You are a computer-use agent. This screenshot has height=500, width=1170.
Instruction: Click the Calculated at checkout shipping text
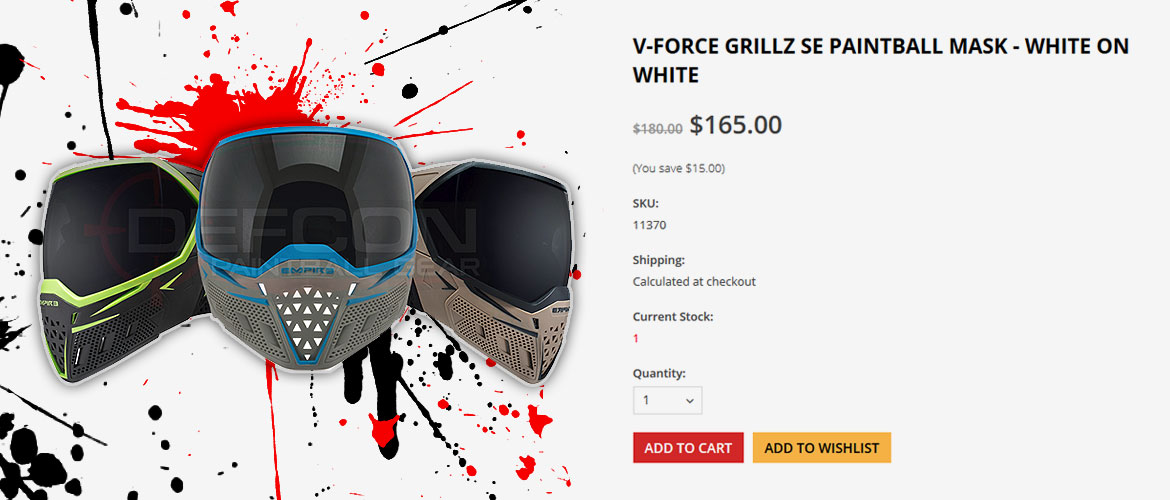[694, 281]
